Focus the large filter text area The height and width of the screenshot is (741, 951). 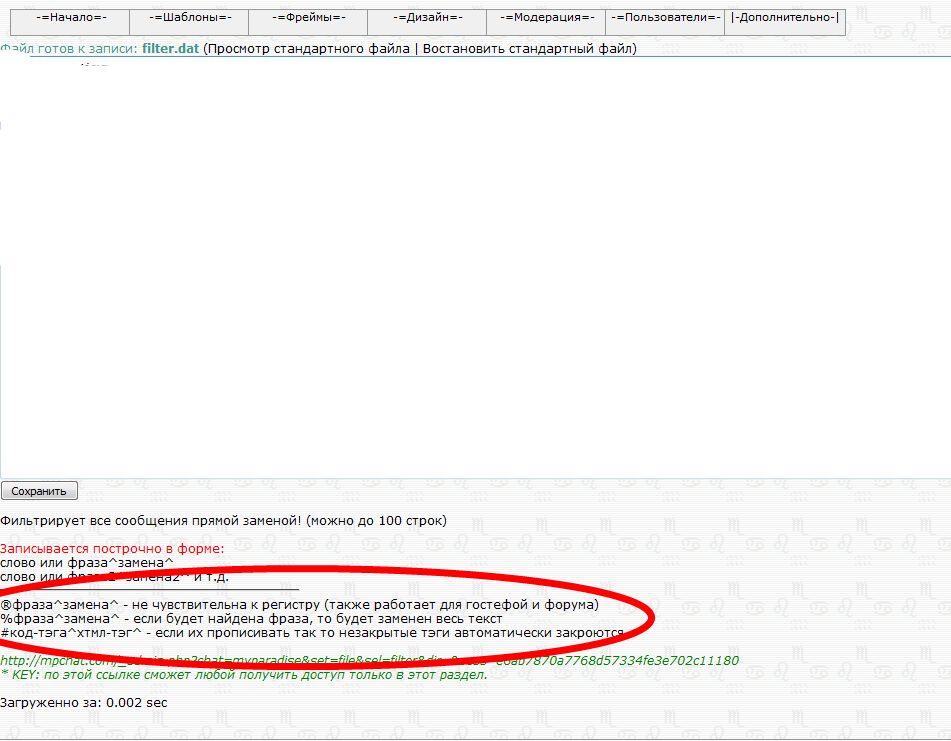475,270
